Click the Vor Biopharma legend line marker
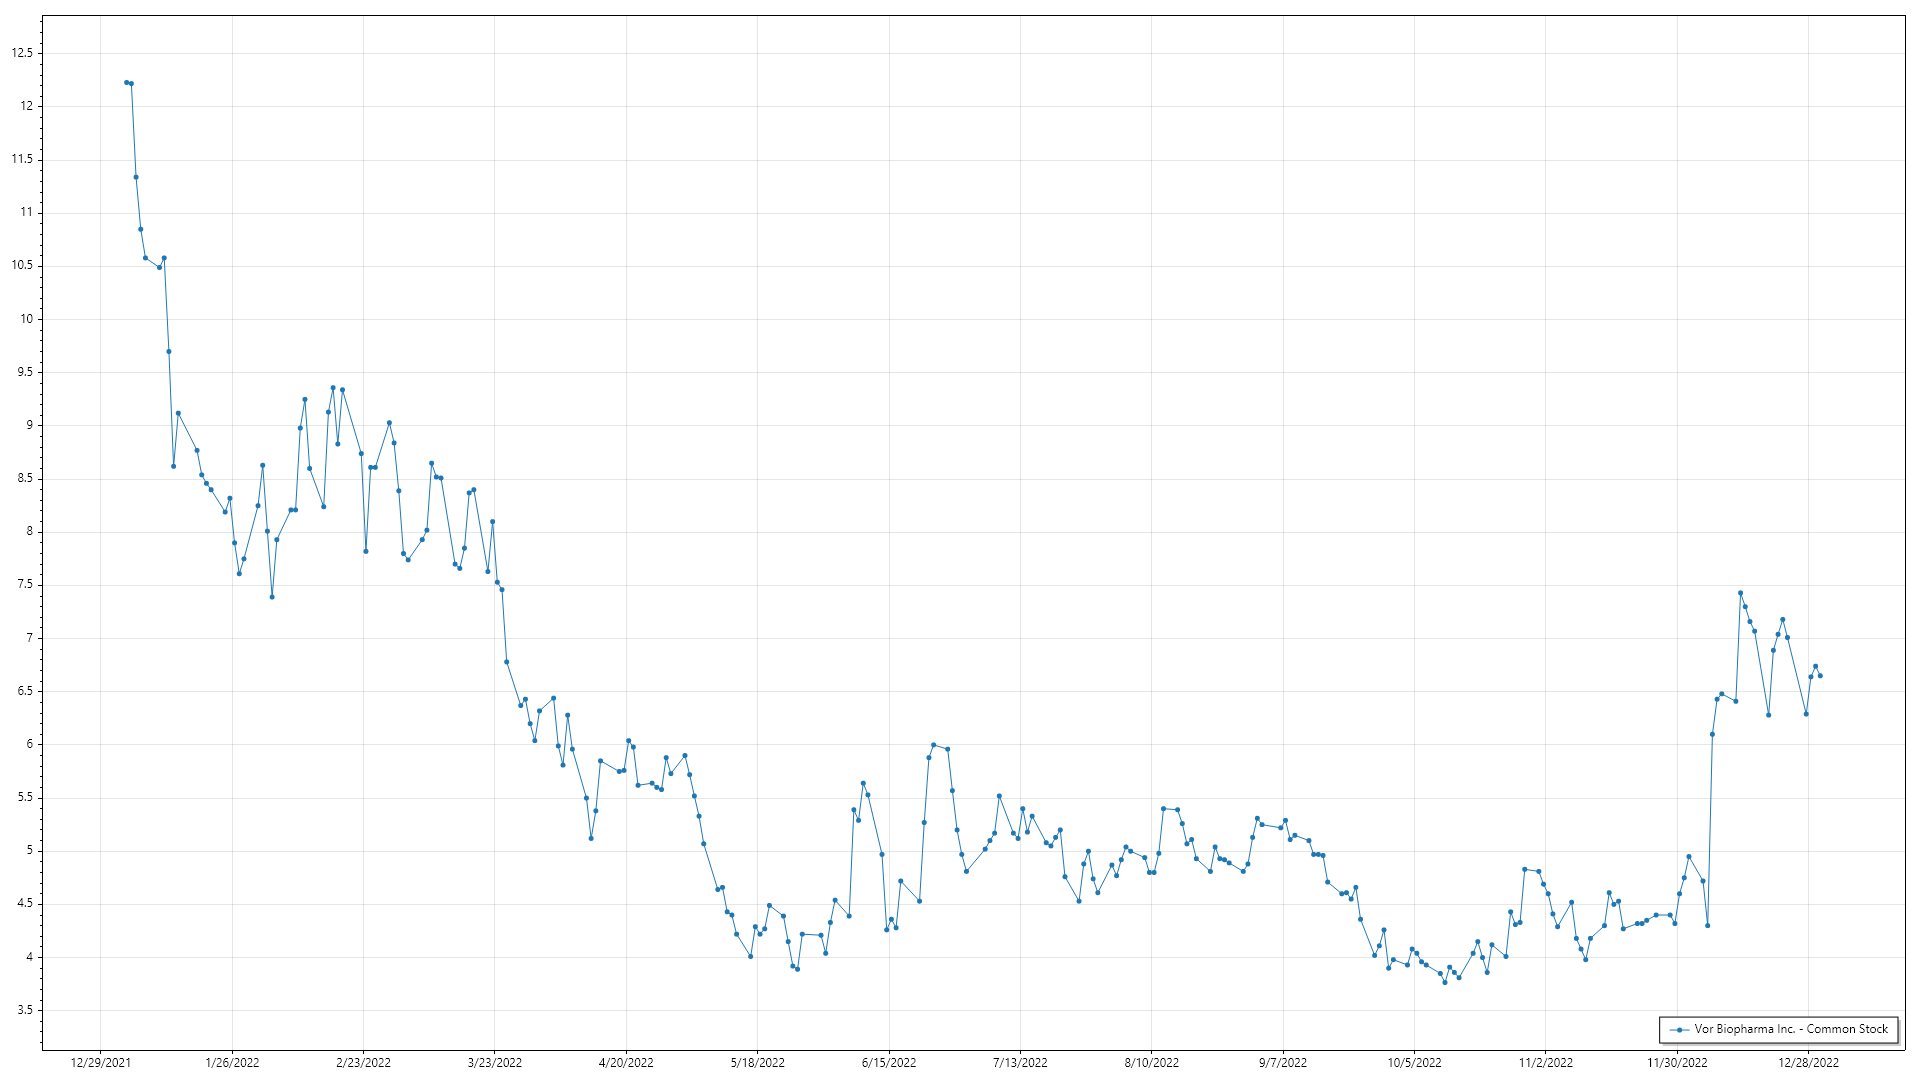1920x1080 pixels. 1679,1029
